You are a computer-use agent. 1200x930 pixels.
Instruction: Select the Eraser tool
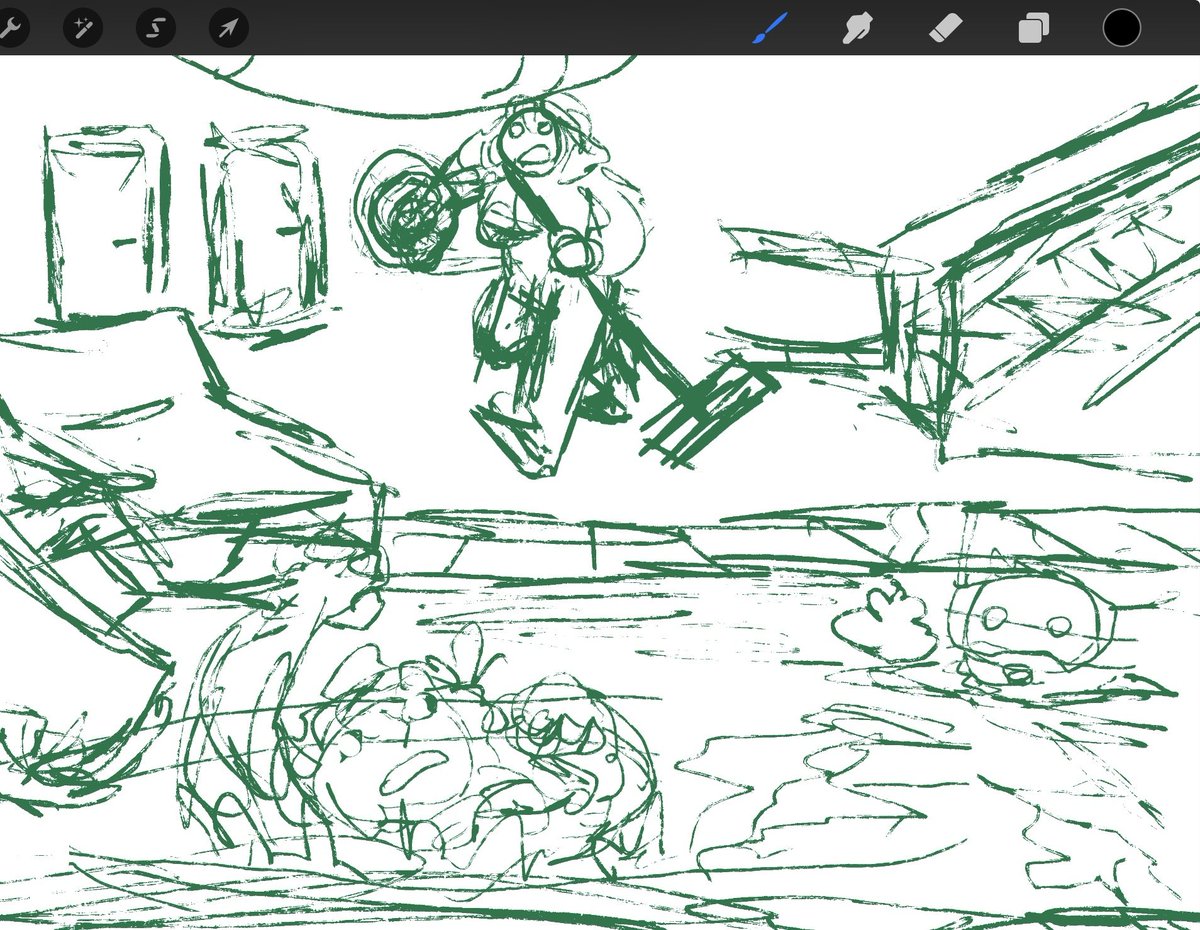(944, 28)
